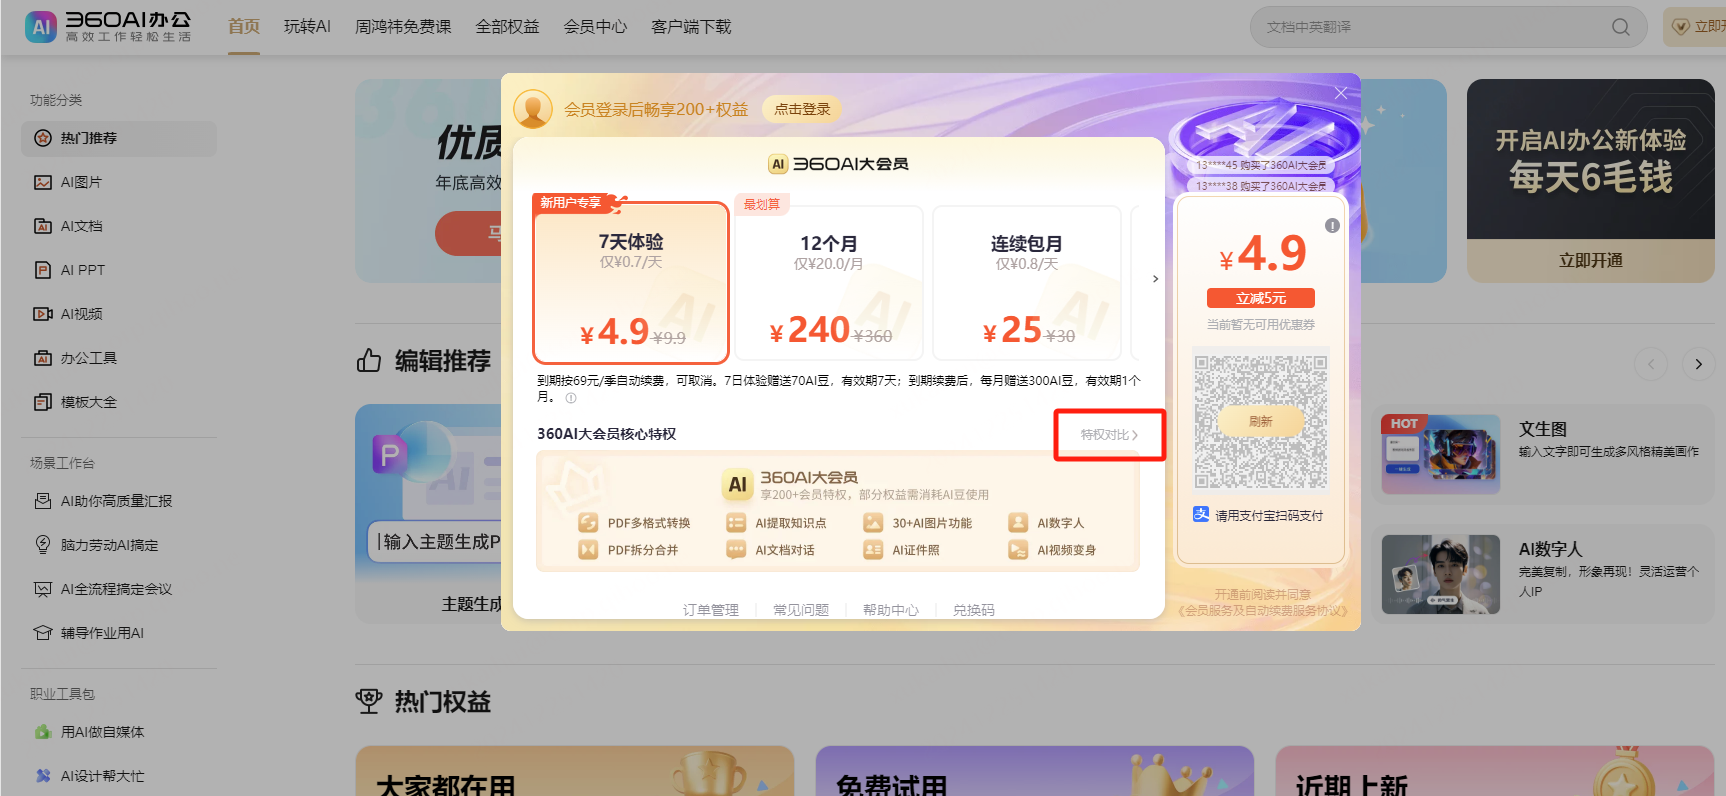Viewport: 1726px width, 796px height.
Task: Refresh the payment QR code
Action: coord(1261,421)
